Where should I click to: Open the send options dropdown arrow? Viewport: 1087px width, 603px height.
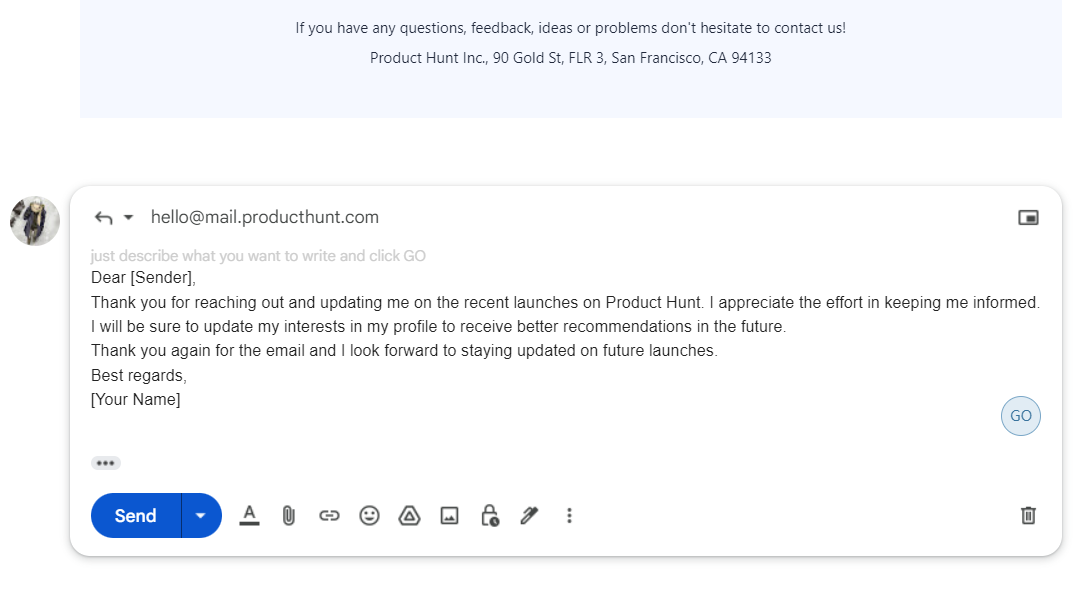pos(201,516)
